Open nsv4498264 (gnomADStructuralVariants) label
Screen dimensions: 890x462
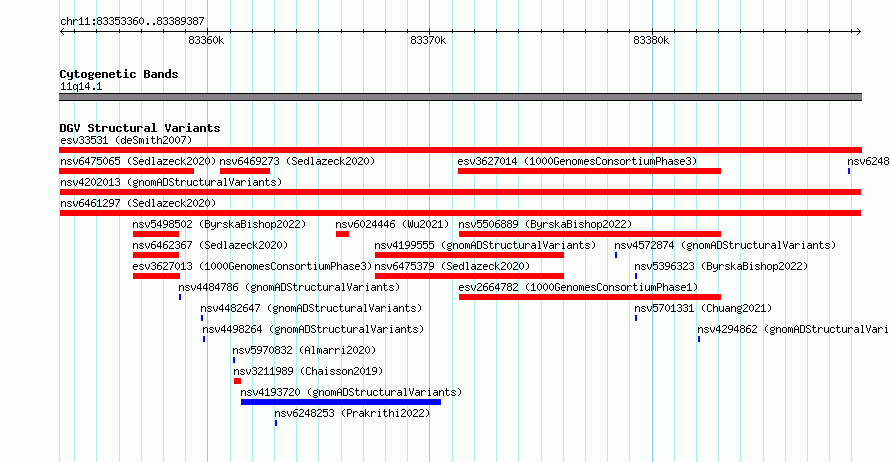coord(313,329)
